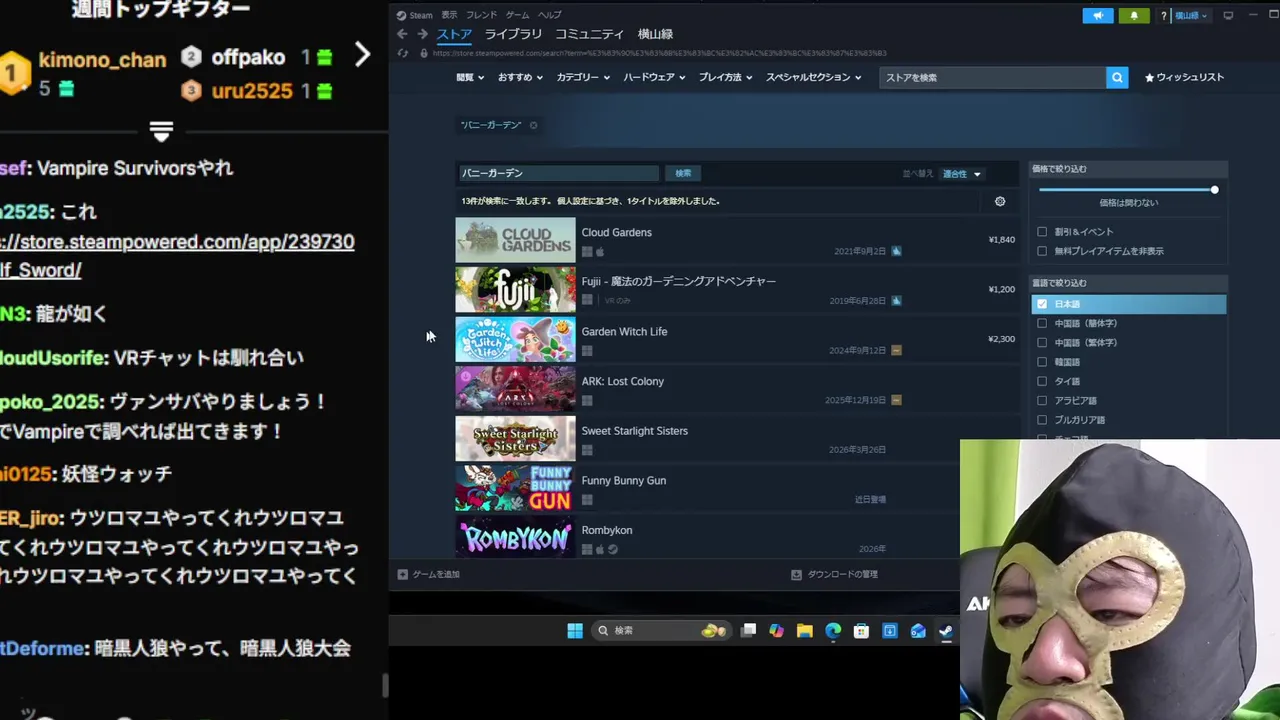This screenshot has height=720, width=1280.
Task: Open Microsoft Store from the taskbar
Action: click(861, 630)
